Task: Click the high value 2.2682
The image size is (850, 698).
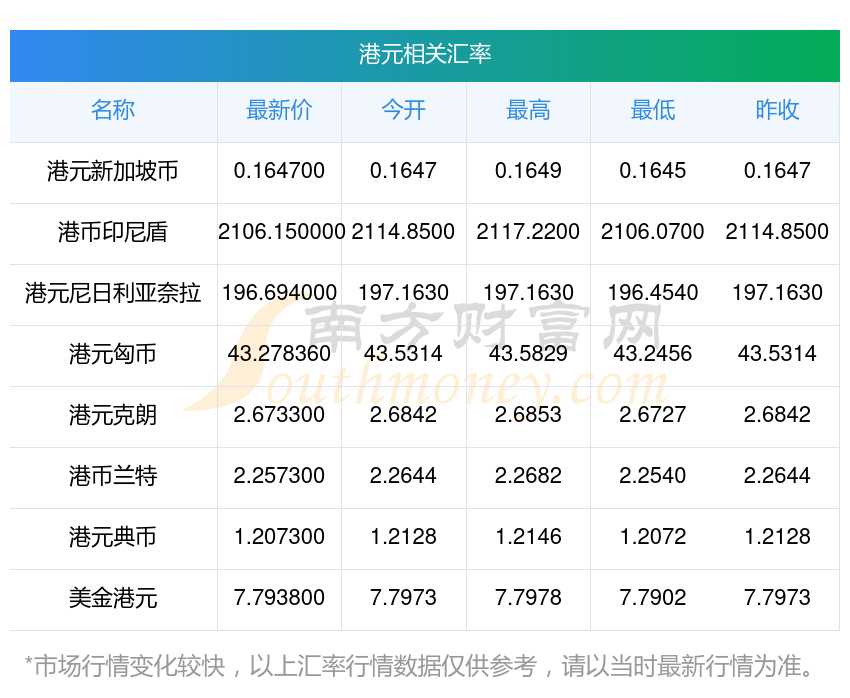Action: [528, 476]
